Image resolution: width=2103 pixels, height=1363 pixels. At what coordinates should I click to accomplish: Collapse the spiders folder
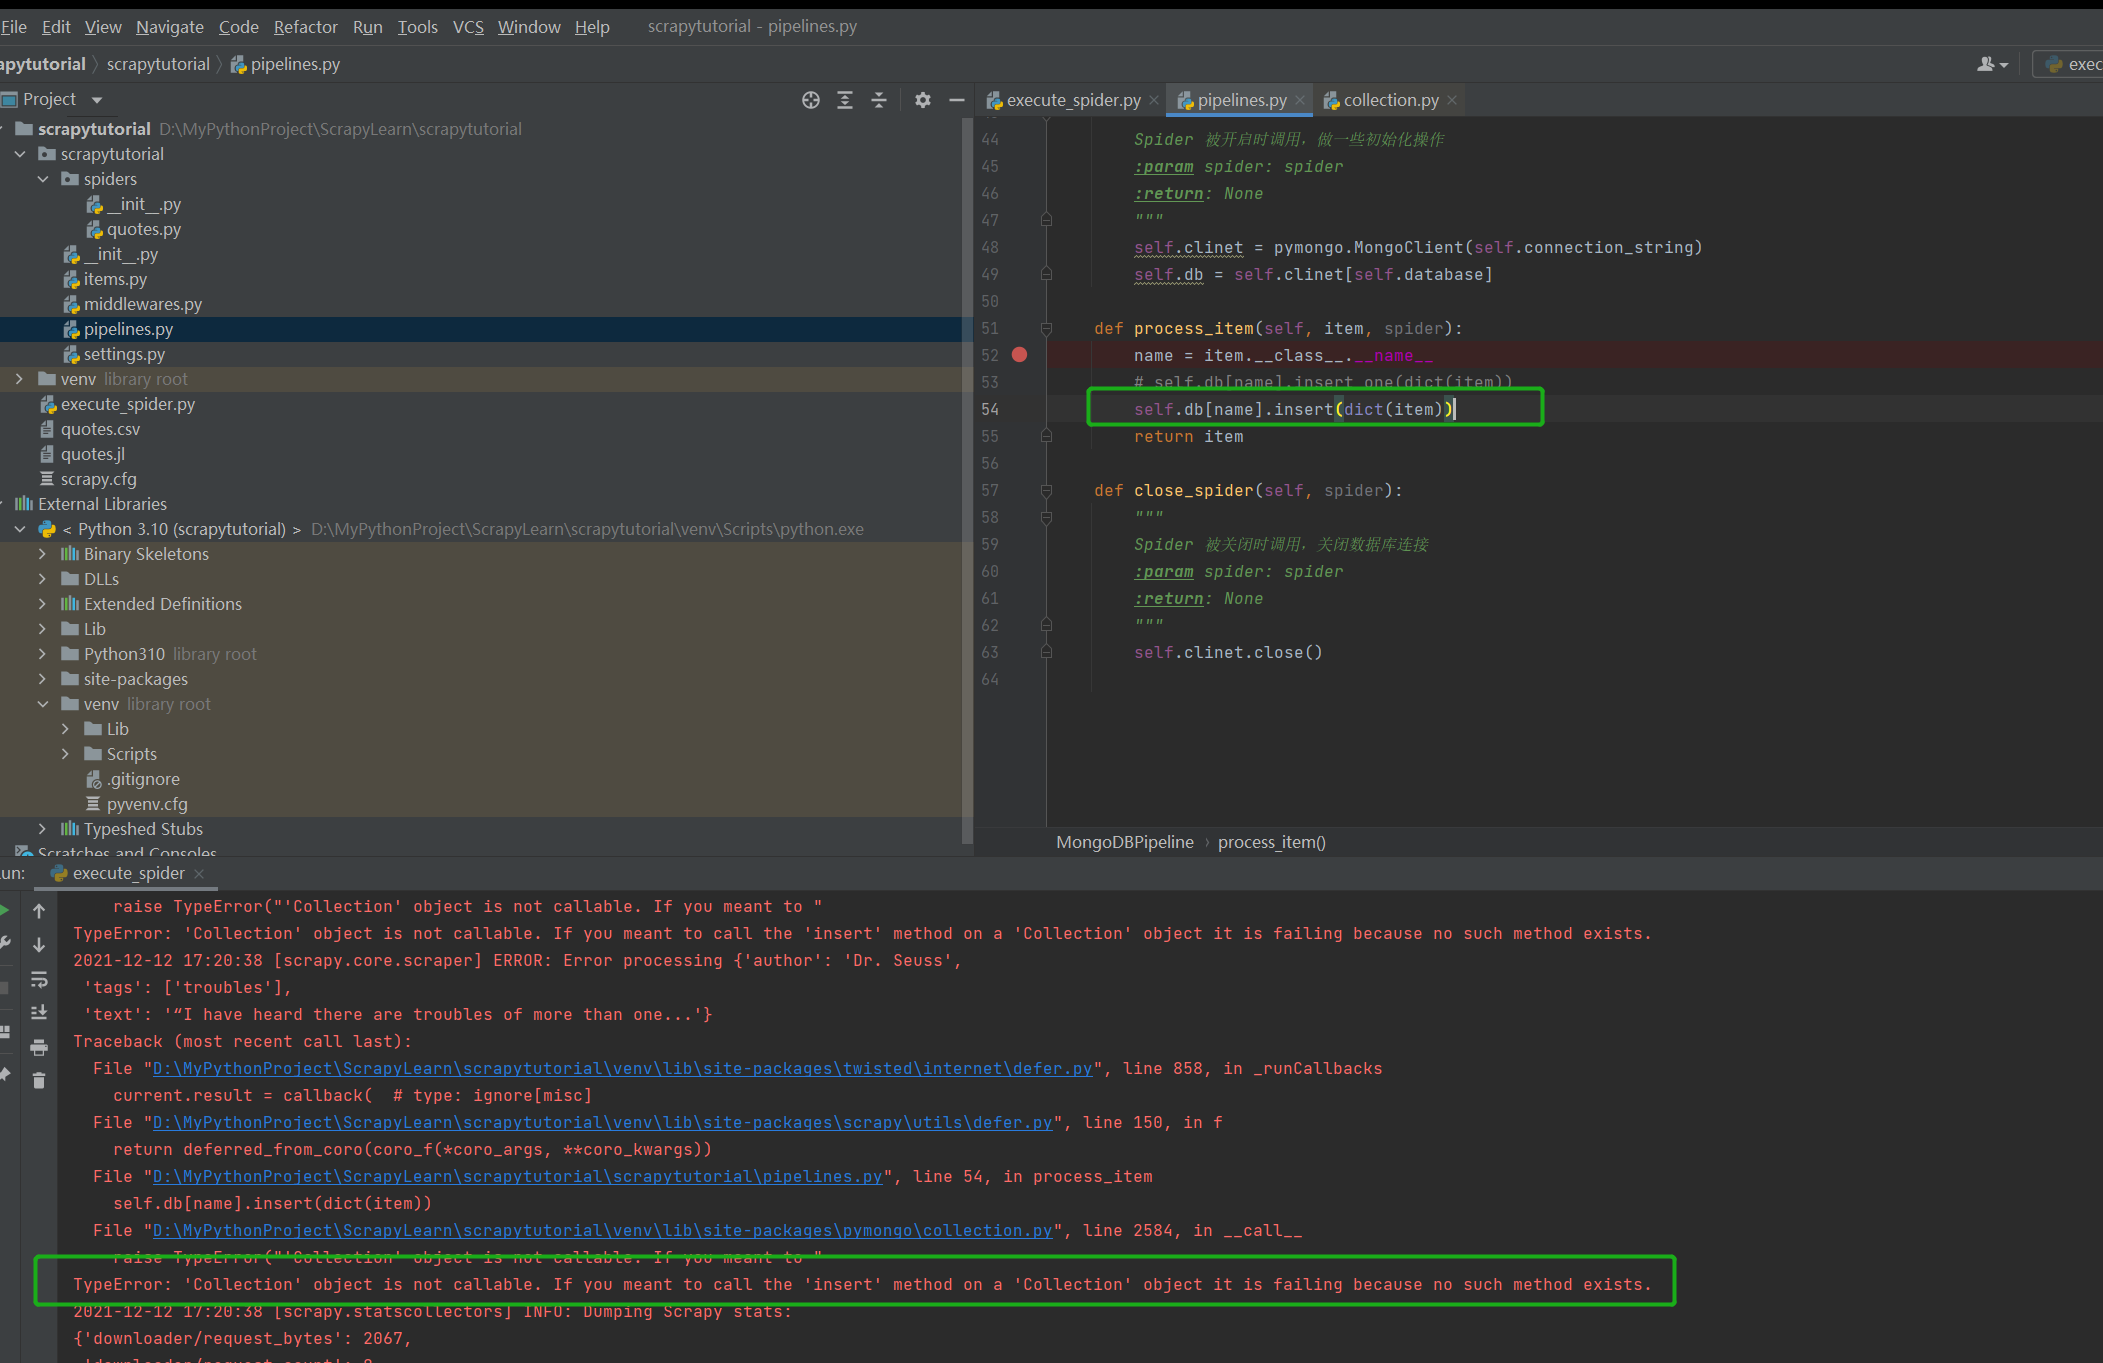(x=43, y=179)
